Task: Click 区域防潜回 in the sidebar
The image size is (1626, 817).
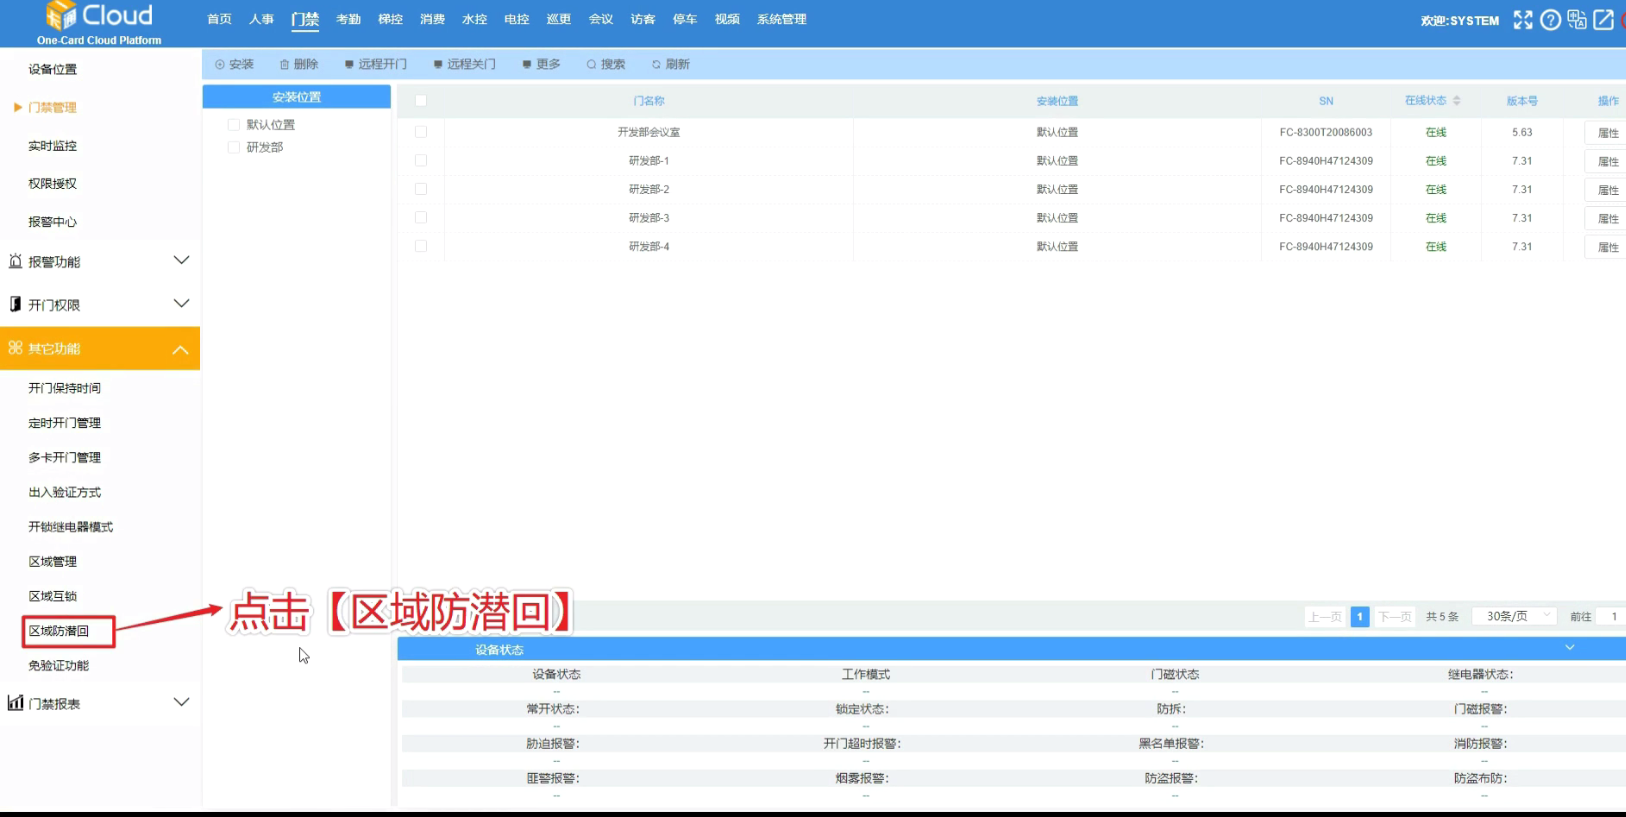Action: (59, 631)
